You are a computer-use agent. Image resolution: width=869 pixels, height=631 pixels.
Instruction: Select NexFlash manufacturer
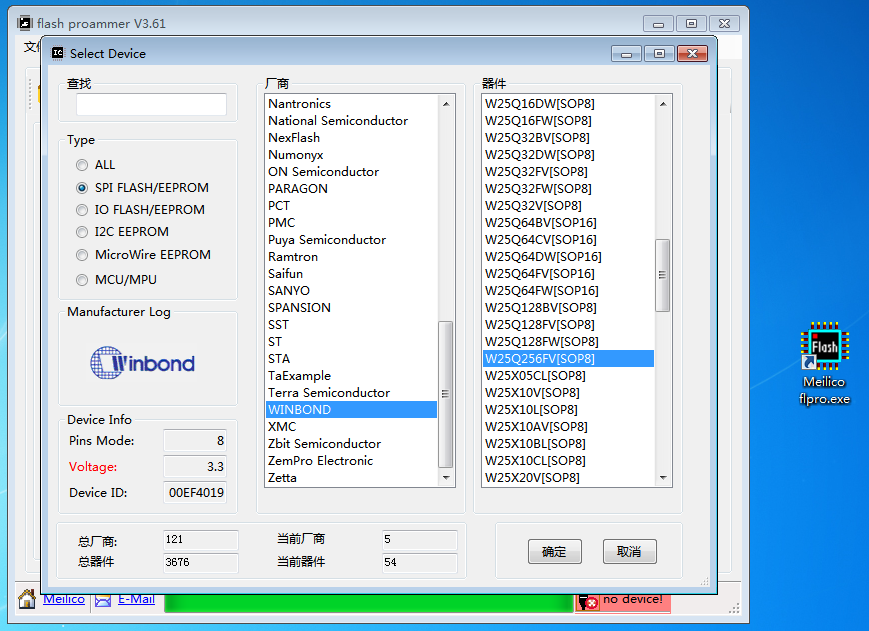[351, 137]
